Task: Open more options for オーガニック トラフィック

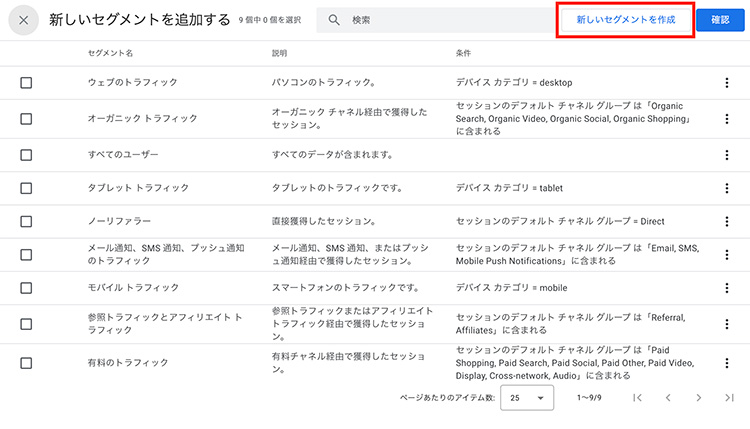Action: tap(727, 119)
